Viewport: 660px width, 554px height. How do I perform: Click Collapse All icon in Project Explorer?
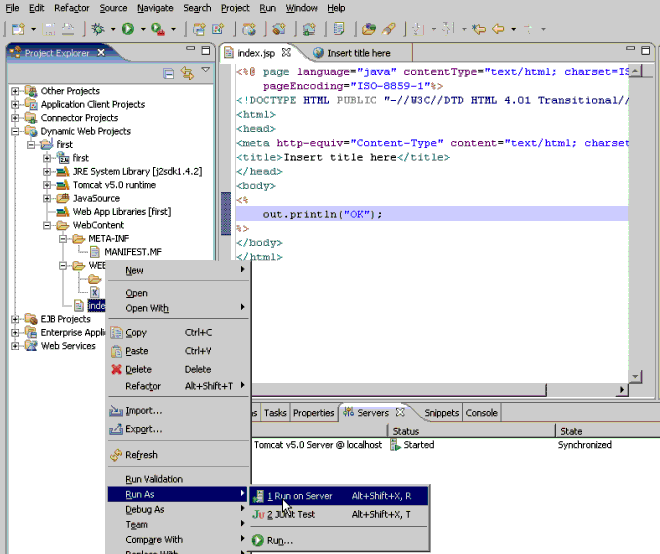pyautogui.click(x=168, y=73)
